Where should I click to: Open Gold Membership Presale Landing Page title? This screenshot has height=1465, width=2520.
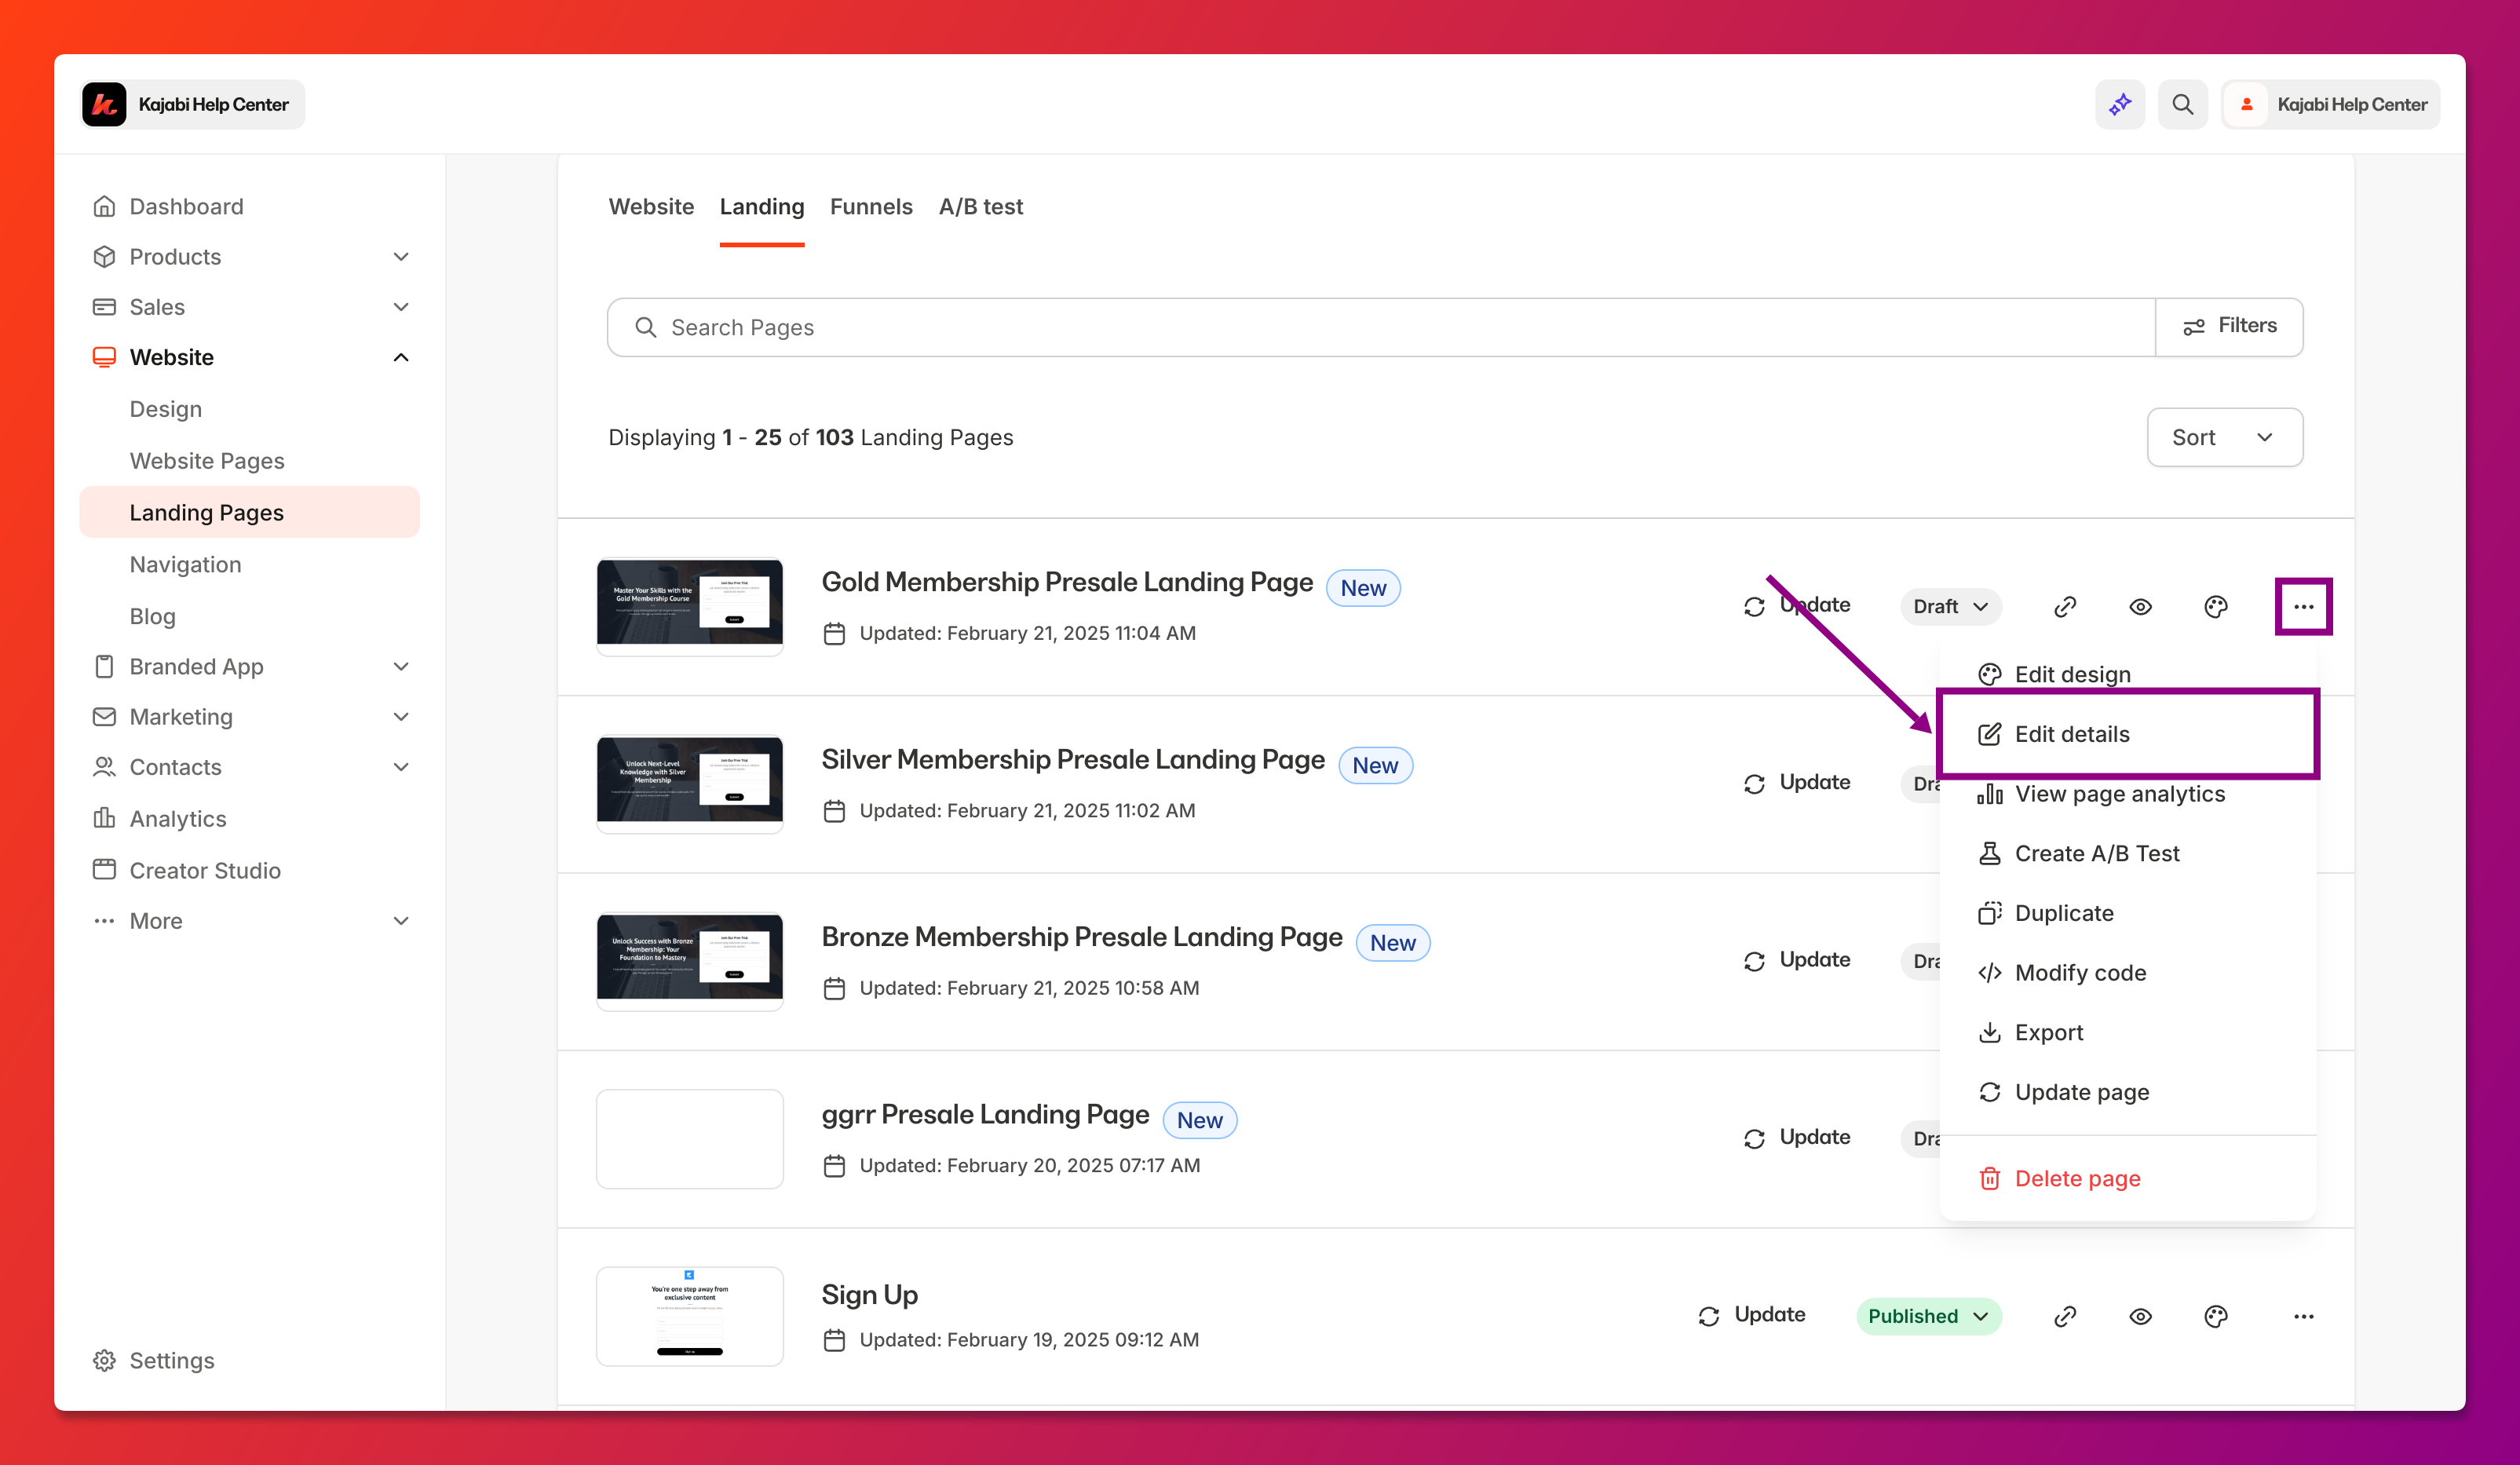point(1067,582)
